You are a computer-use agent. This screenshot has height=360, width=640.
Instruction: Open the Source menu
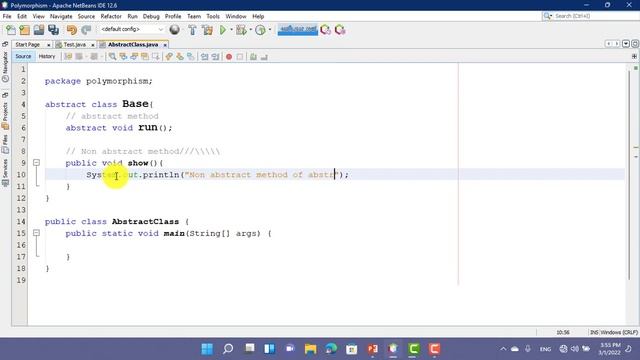[x=86, y=16]
